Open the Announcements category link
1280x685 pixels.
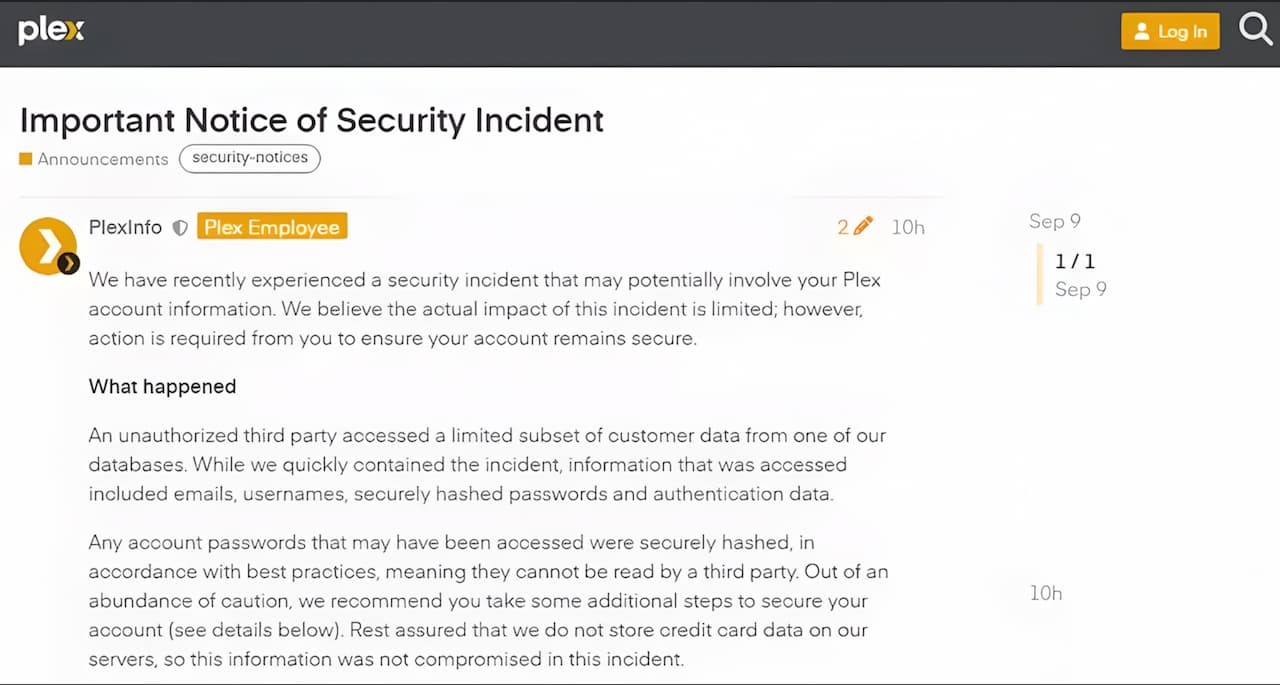103,159
